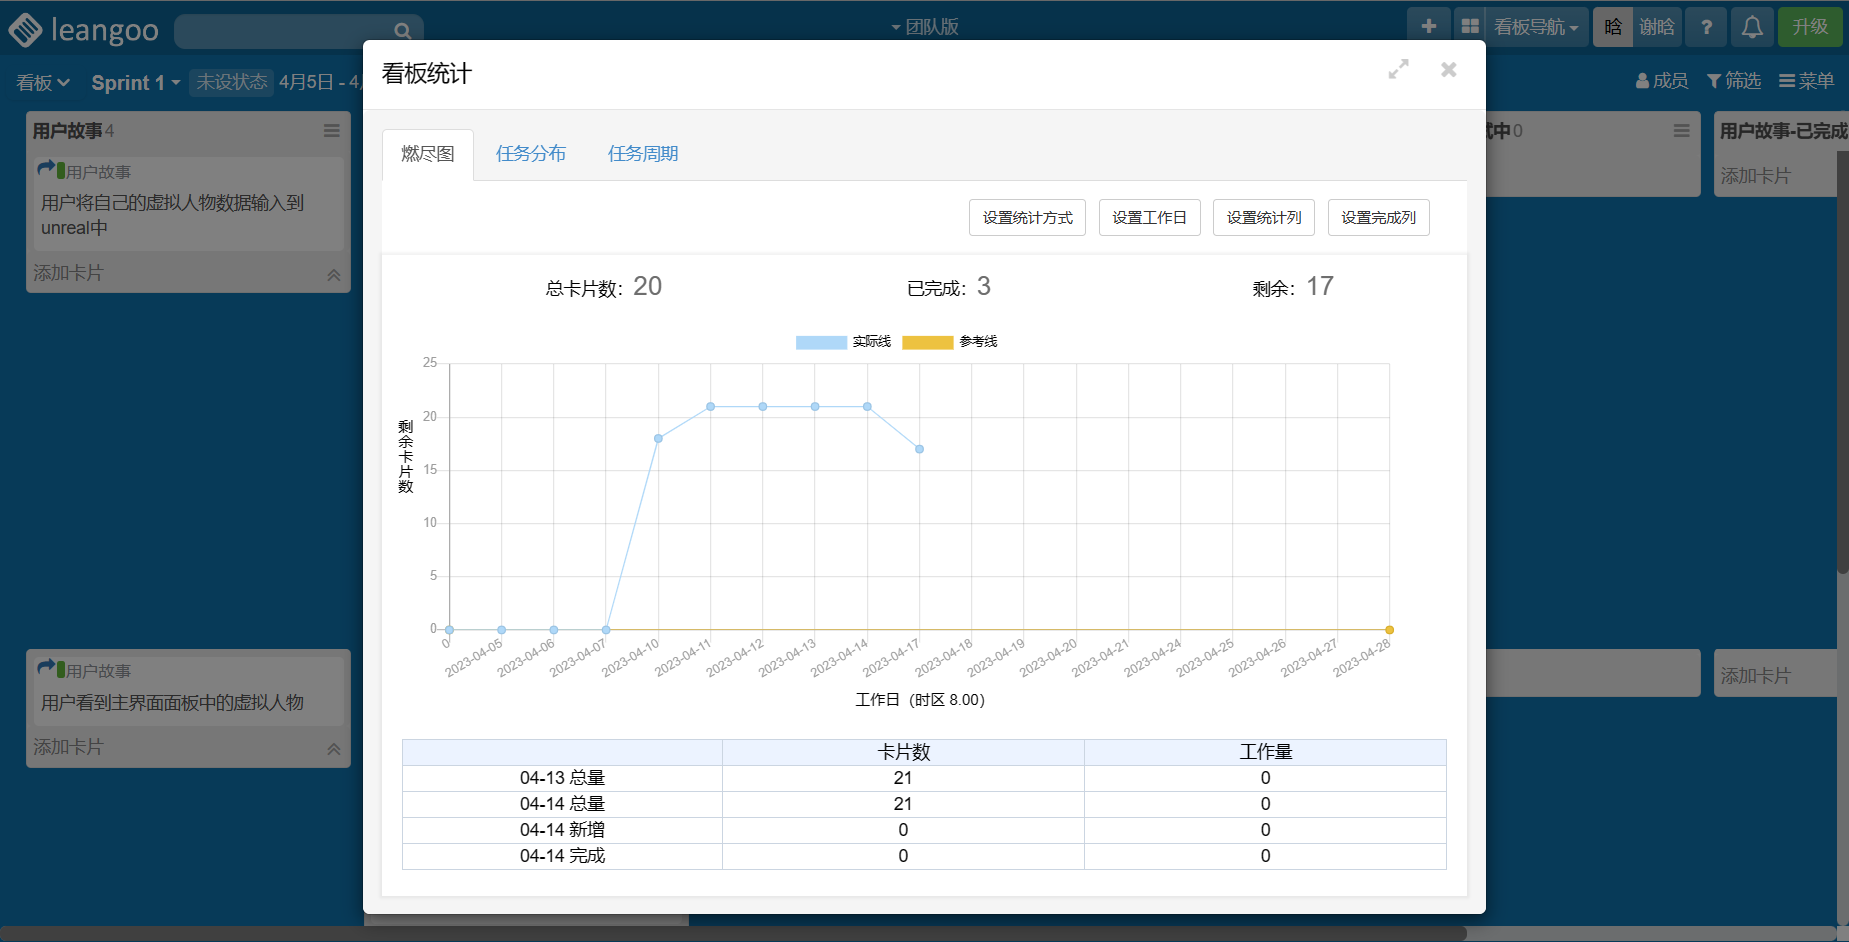Viewport: 1849px width, 942px height.
Task: Click the search magnifier icon
Action: [x=402, y=31]
